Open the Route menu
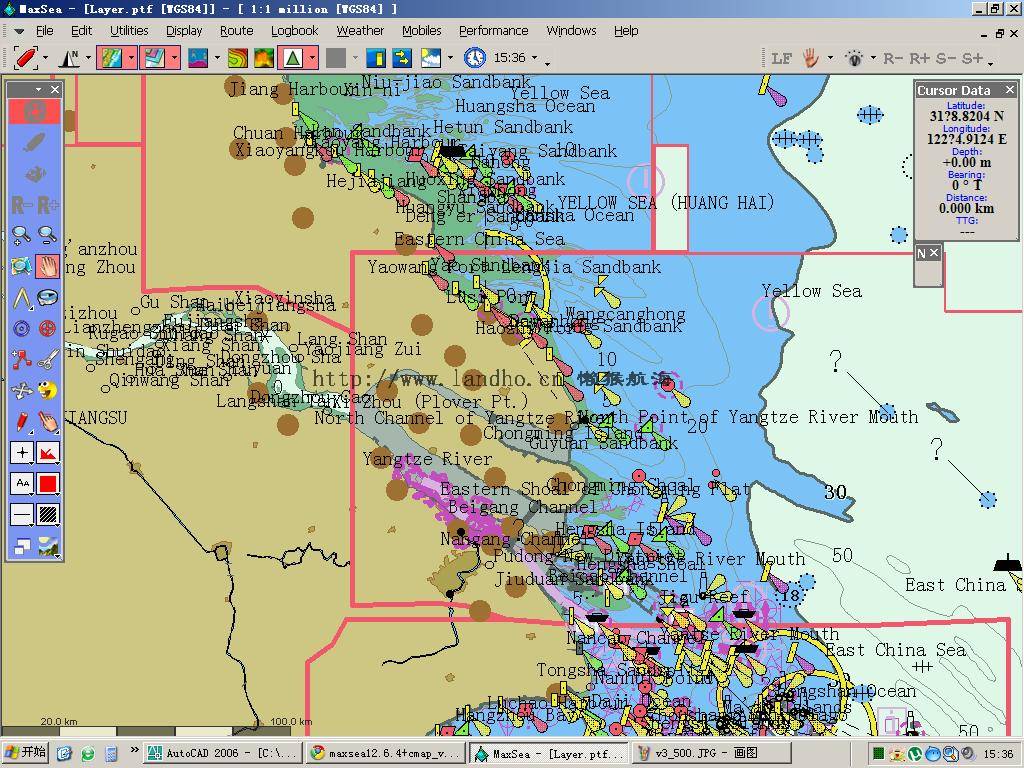1024x768 pixels. tap(236, 31)
